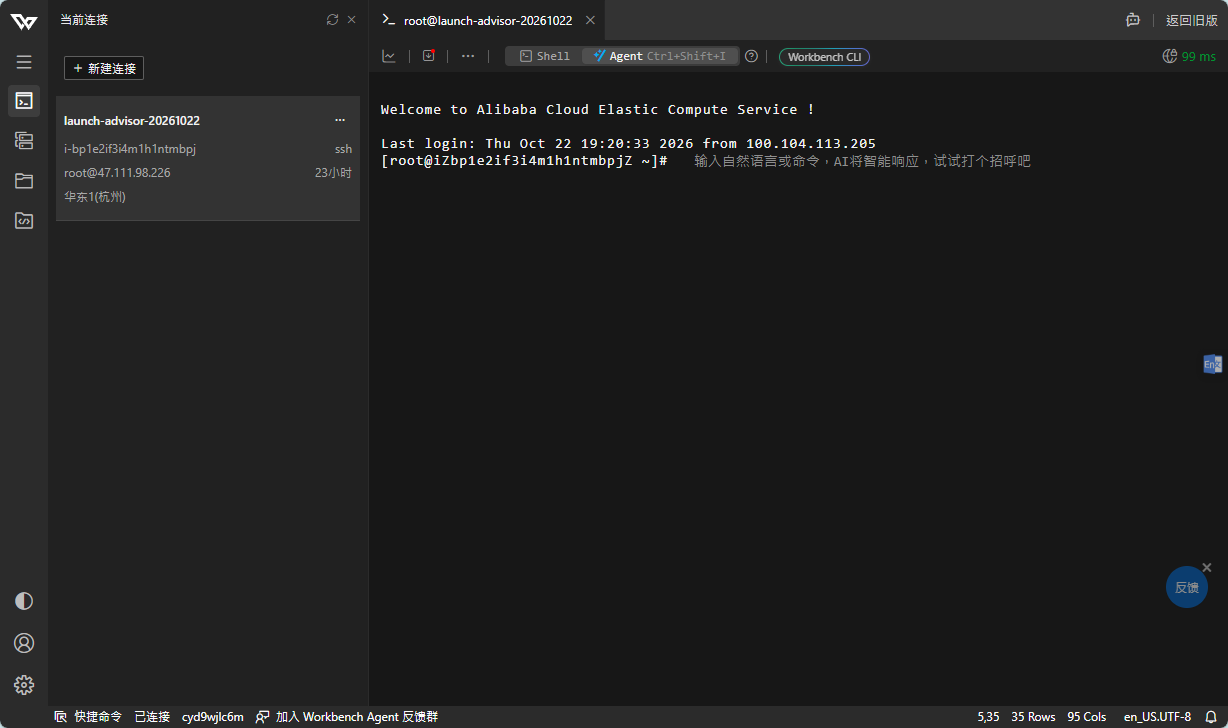Toggle the dark/light theme icon
Screen dimensions: 1228x728
pos(24,601)
